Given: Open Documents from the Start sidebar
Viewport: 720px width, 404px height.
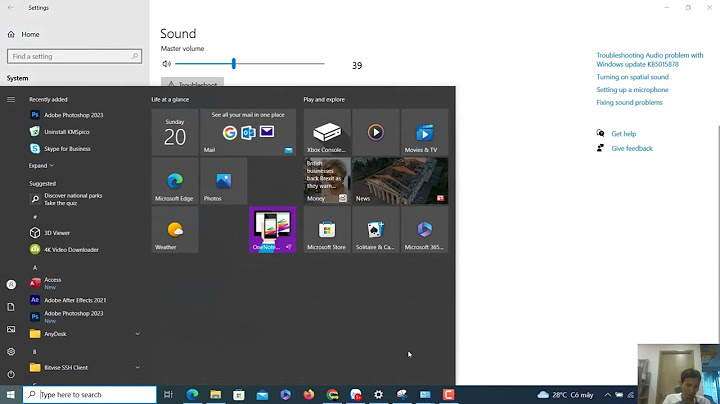Looking at the screenshot, I should [x=11, y=307].
